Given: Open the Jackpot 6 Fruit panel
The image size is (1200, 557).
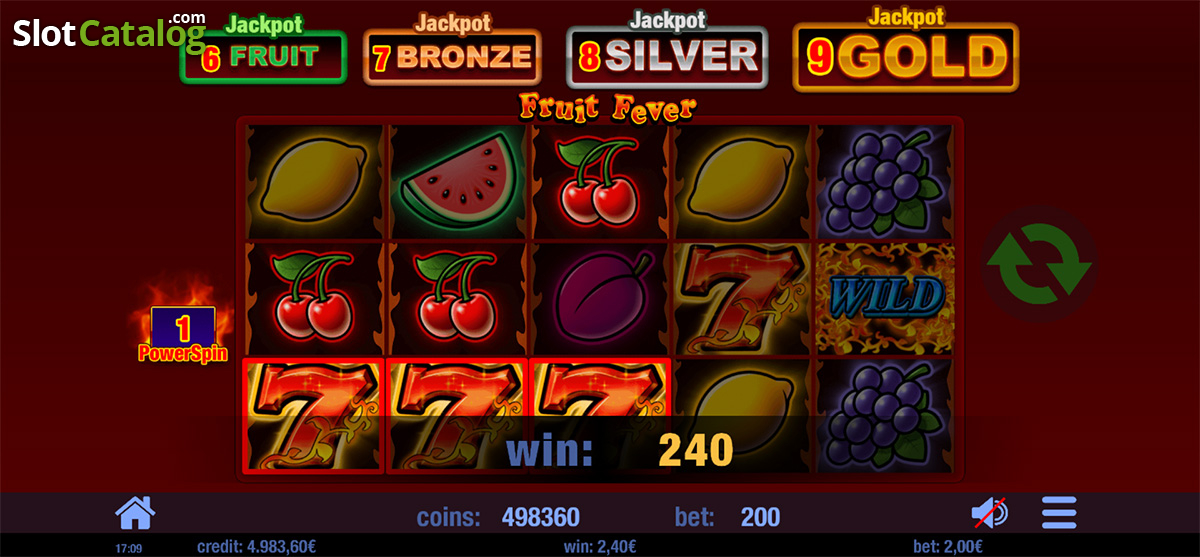Looking at the screenshot, I should click(263, 48).
